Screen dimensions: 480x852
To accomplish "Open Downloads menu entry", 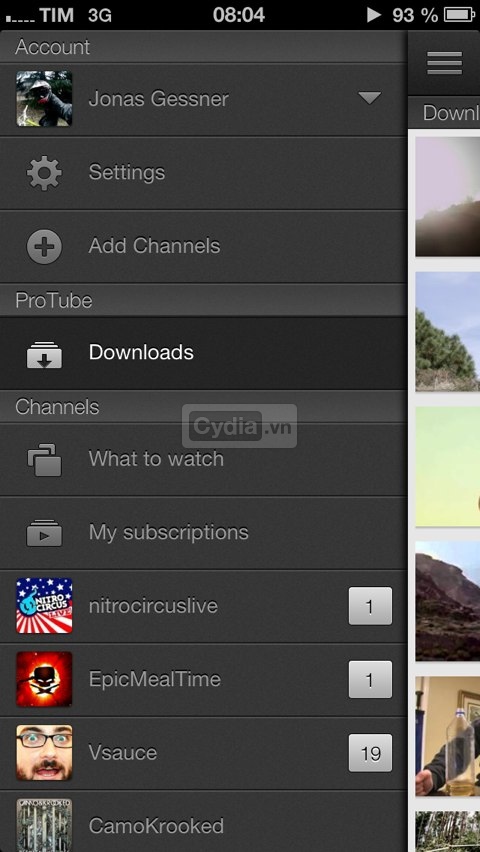I will (x=203, y=353).
